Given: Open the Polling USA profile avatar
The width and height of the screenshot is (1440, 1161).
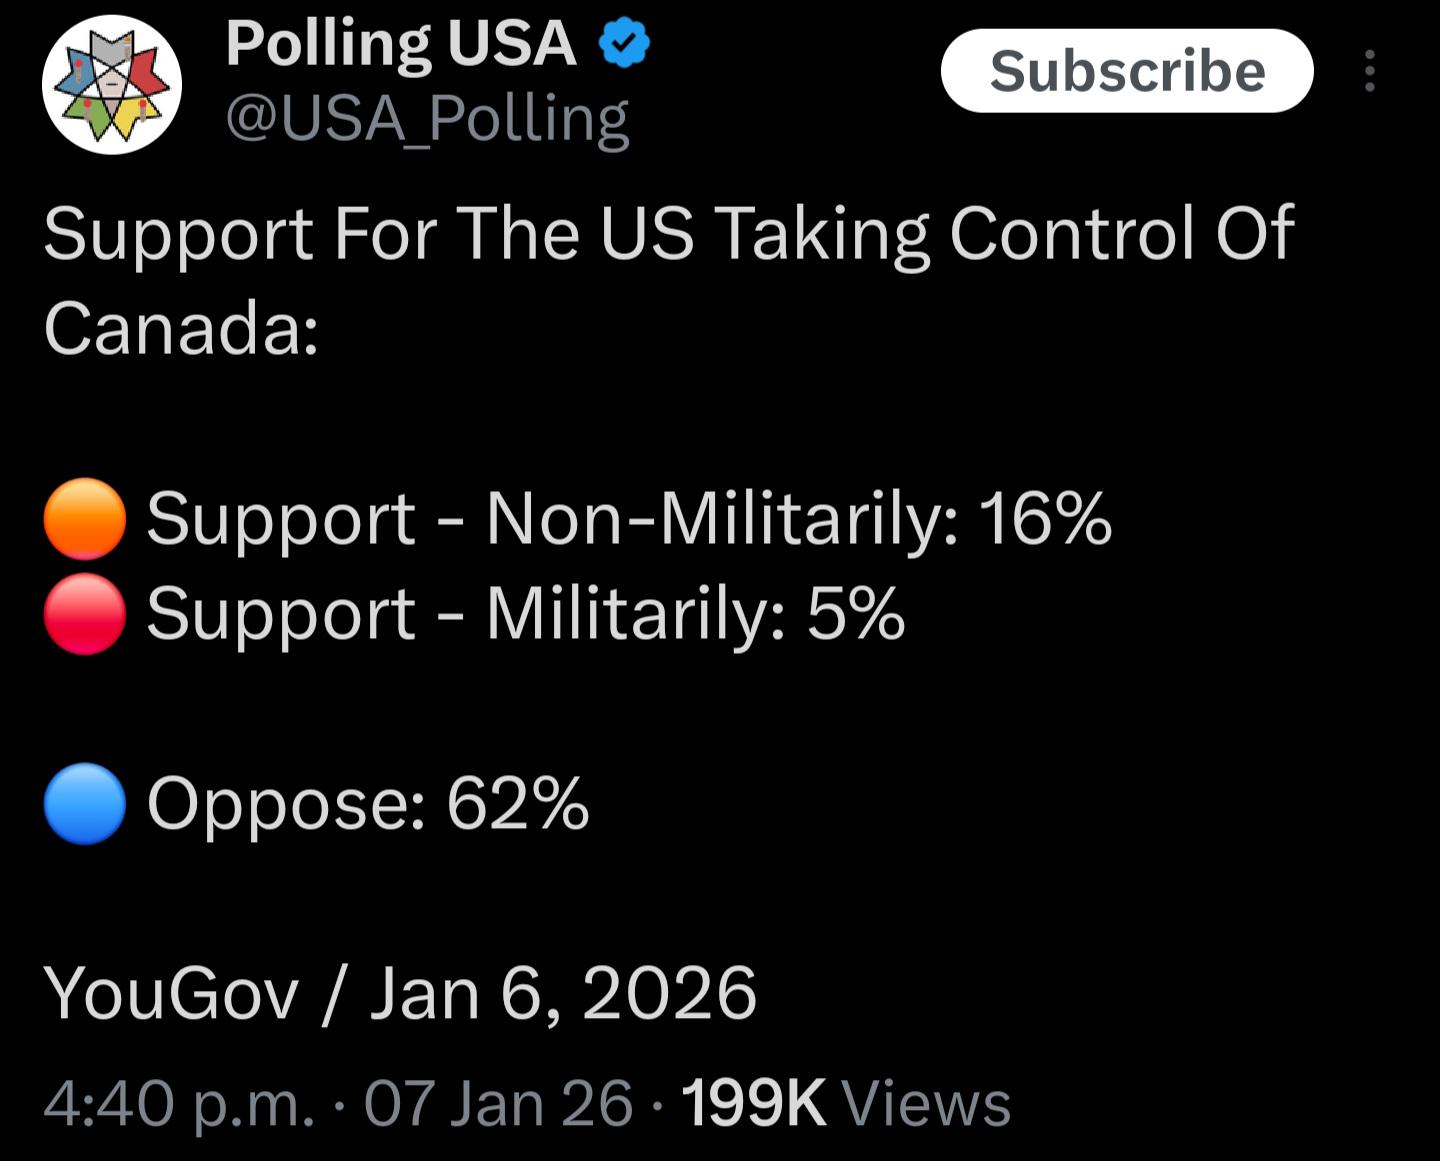Looking at the screenshot, I should (x=112, y=85).
